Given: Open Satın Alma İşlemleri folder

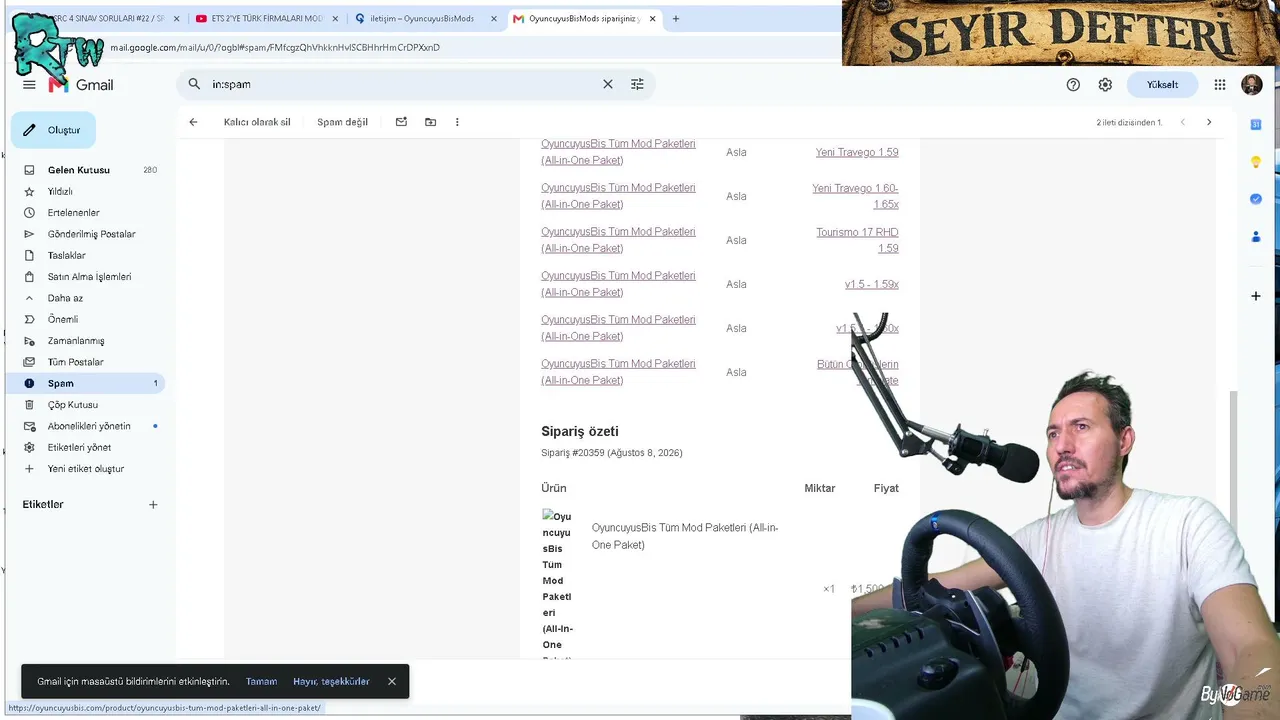Looking at the screenshot, I should (90, 277).
